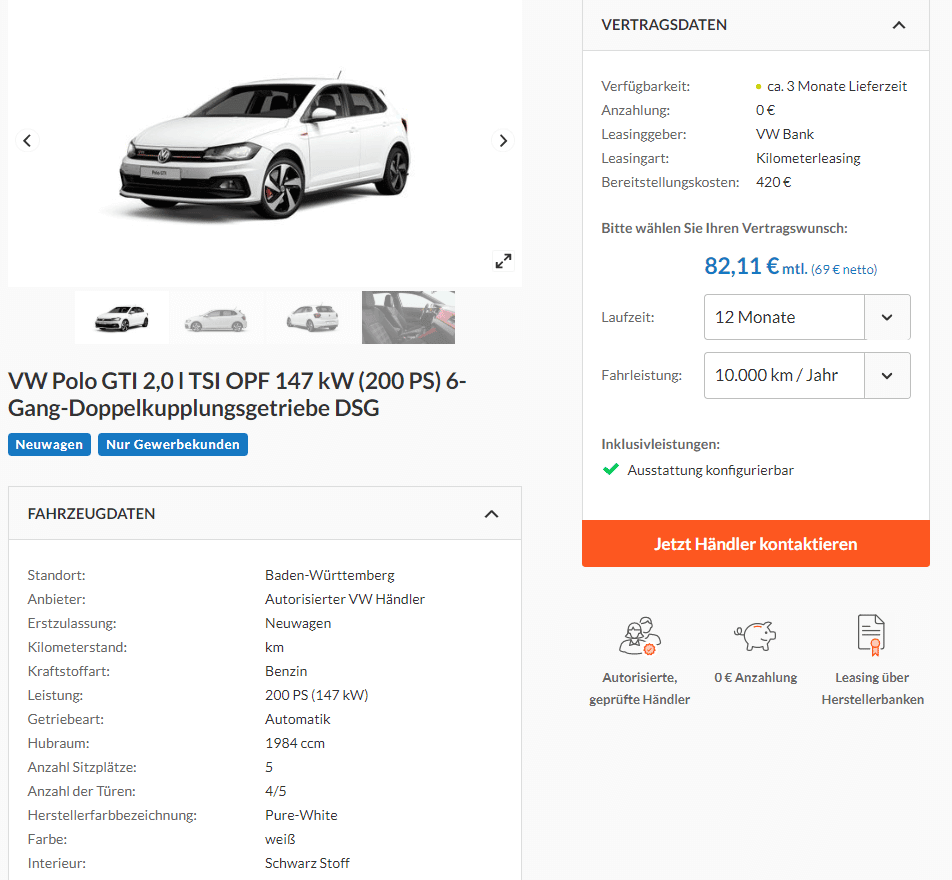The width and height of the screenshot is (952, 880).
Task: Click the Baden-Württemberg location value
Action: [x=330, y=575]
